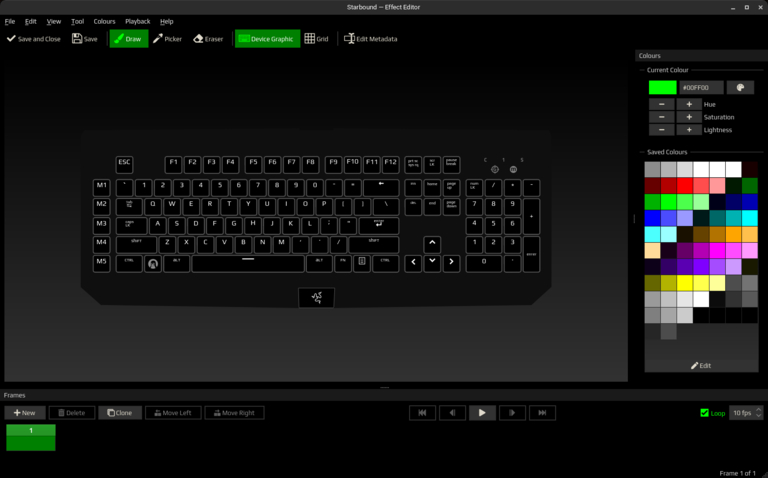768x478 pixels.
Task: Maximize the Effect Editor window
Action: point(746,7)
